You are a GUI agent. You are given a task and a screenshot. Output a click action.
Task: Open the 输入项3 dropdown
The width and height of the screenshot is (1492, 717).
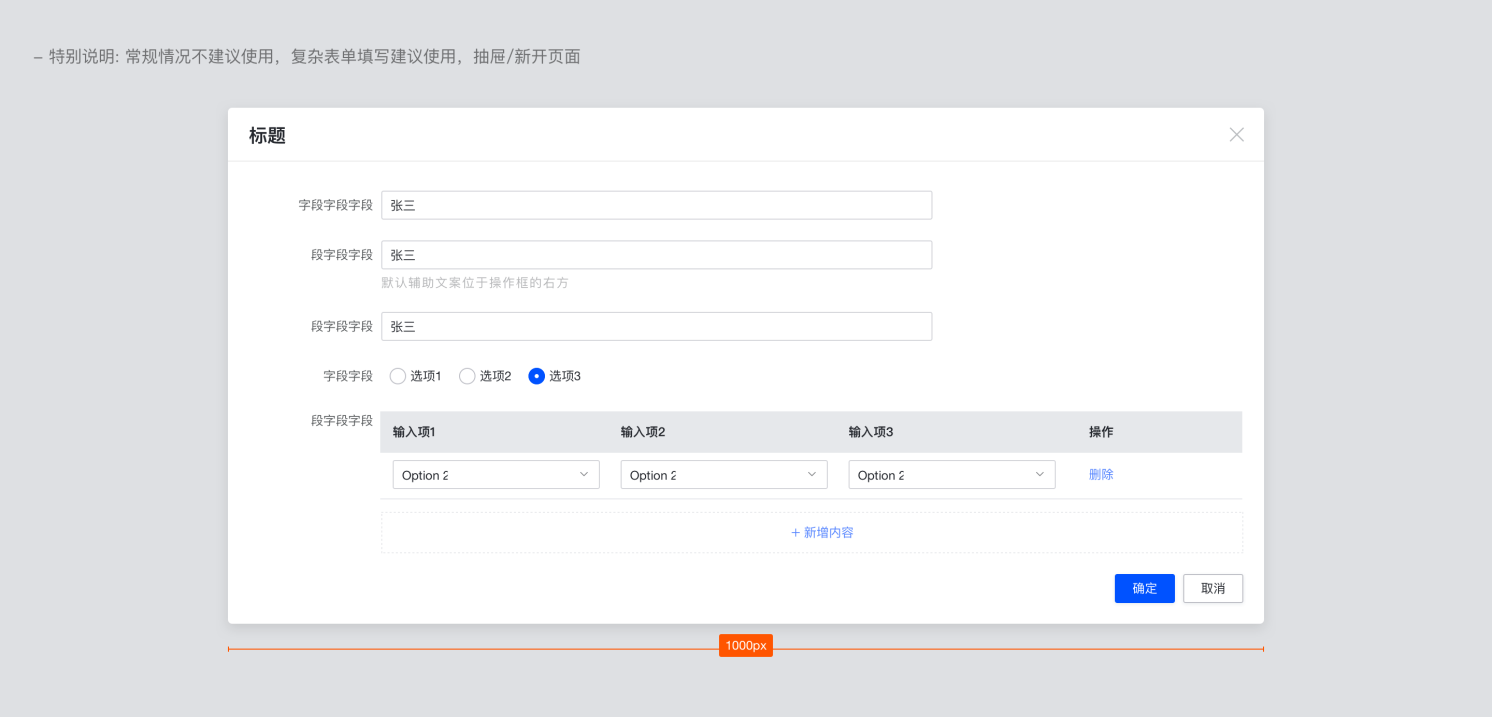[x=952, y=475]
